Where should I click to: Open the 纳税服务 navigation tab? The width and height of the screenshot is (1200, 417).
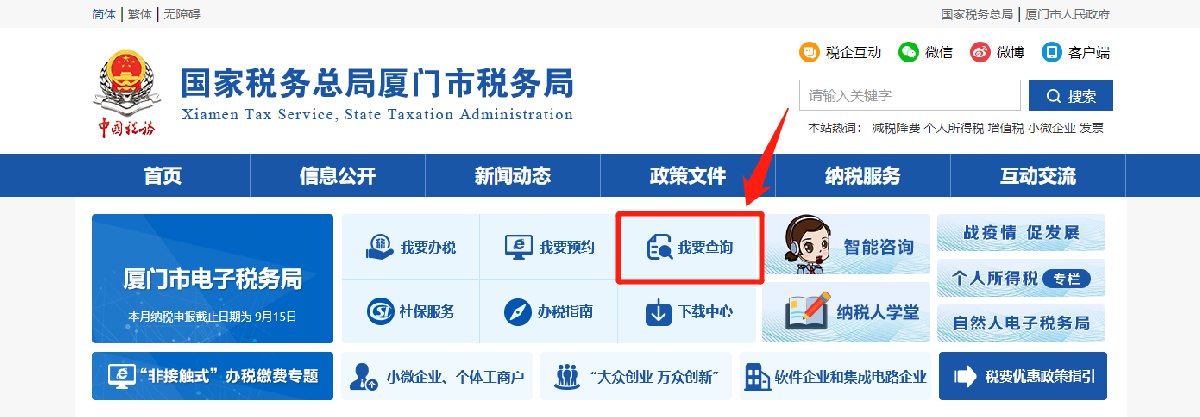[863, 176]
